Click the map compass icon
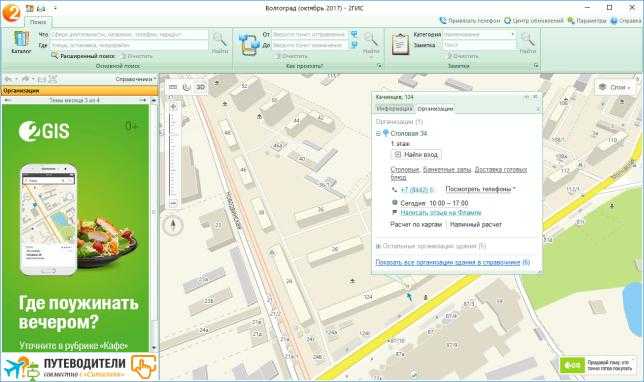Screen dimensions: 644x382 (173, 225)
